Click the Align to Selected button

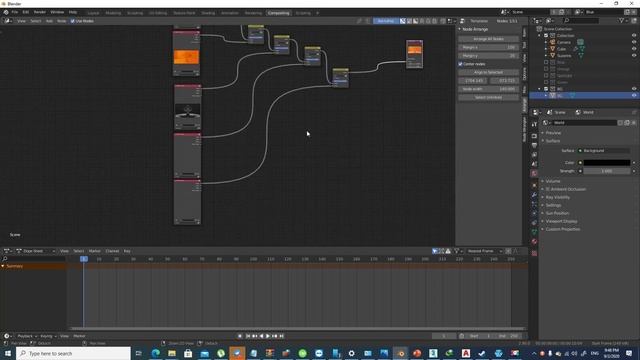click(x=488, y=72)
